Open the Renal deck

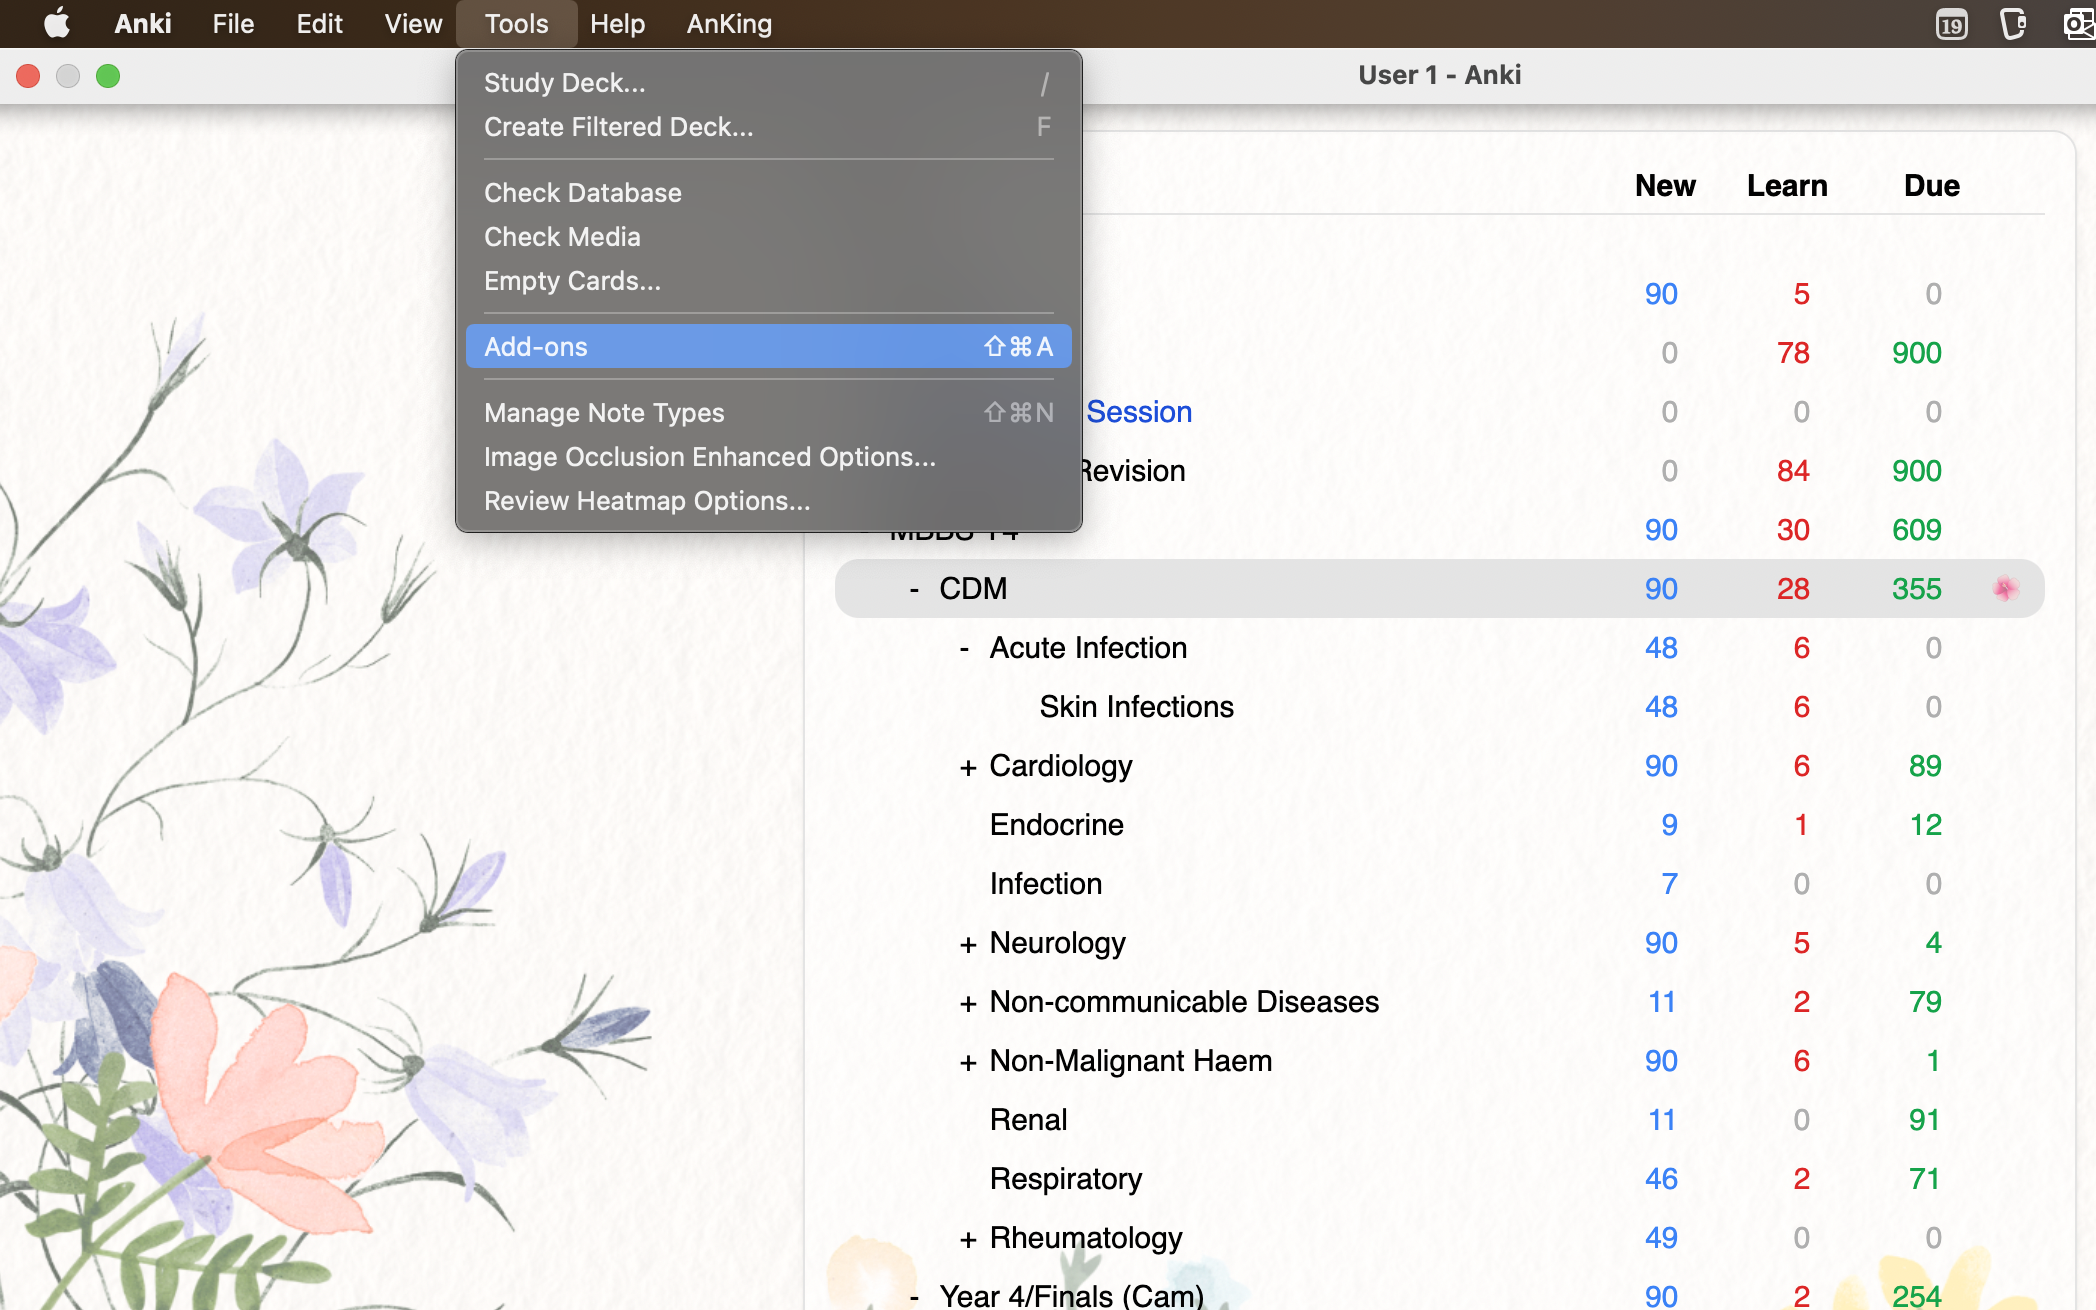(1028, 1120)
